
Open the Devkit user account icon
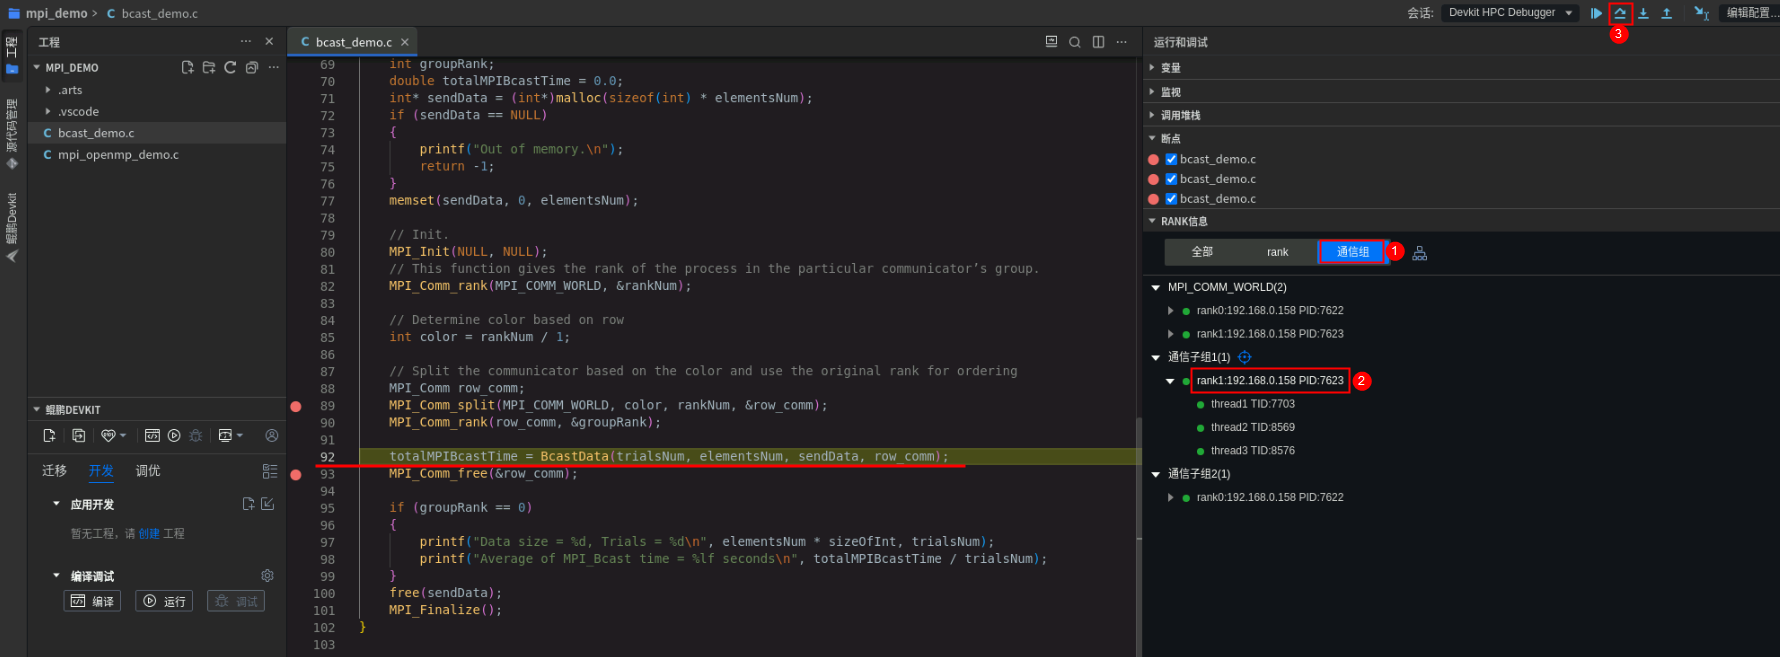click(271, 436)
